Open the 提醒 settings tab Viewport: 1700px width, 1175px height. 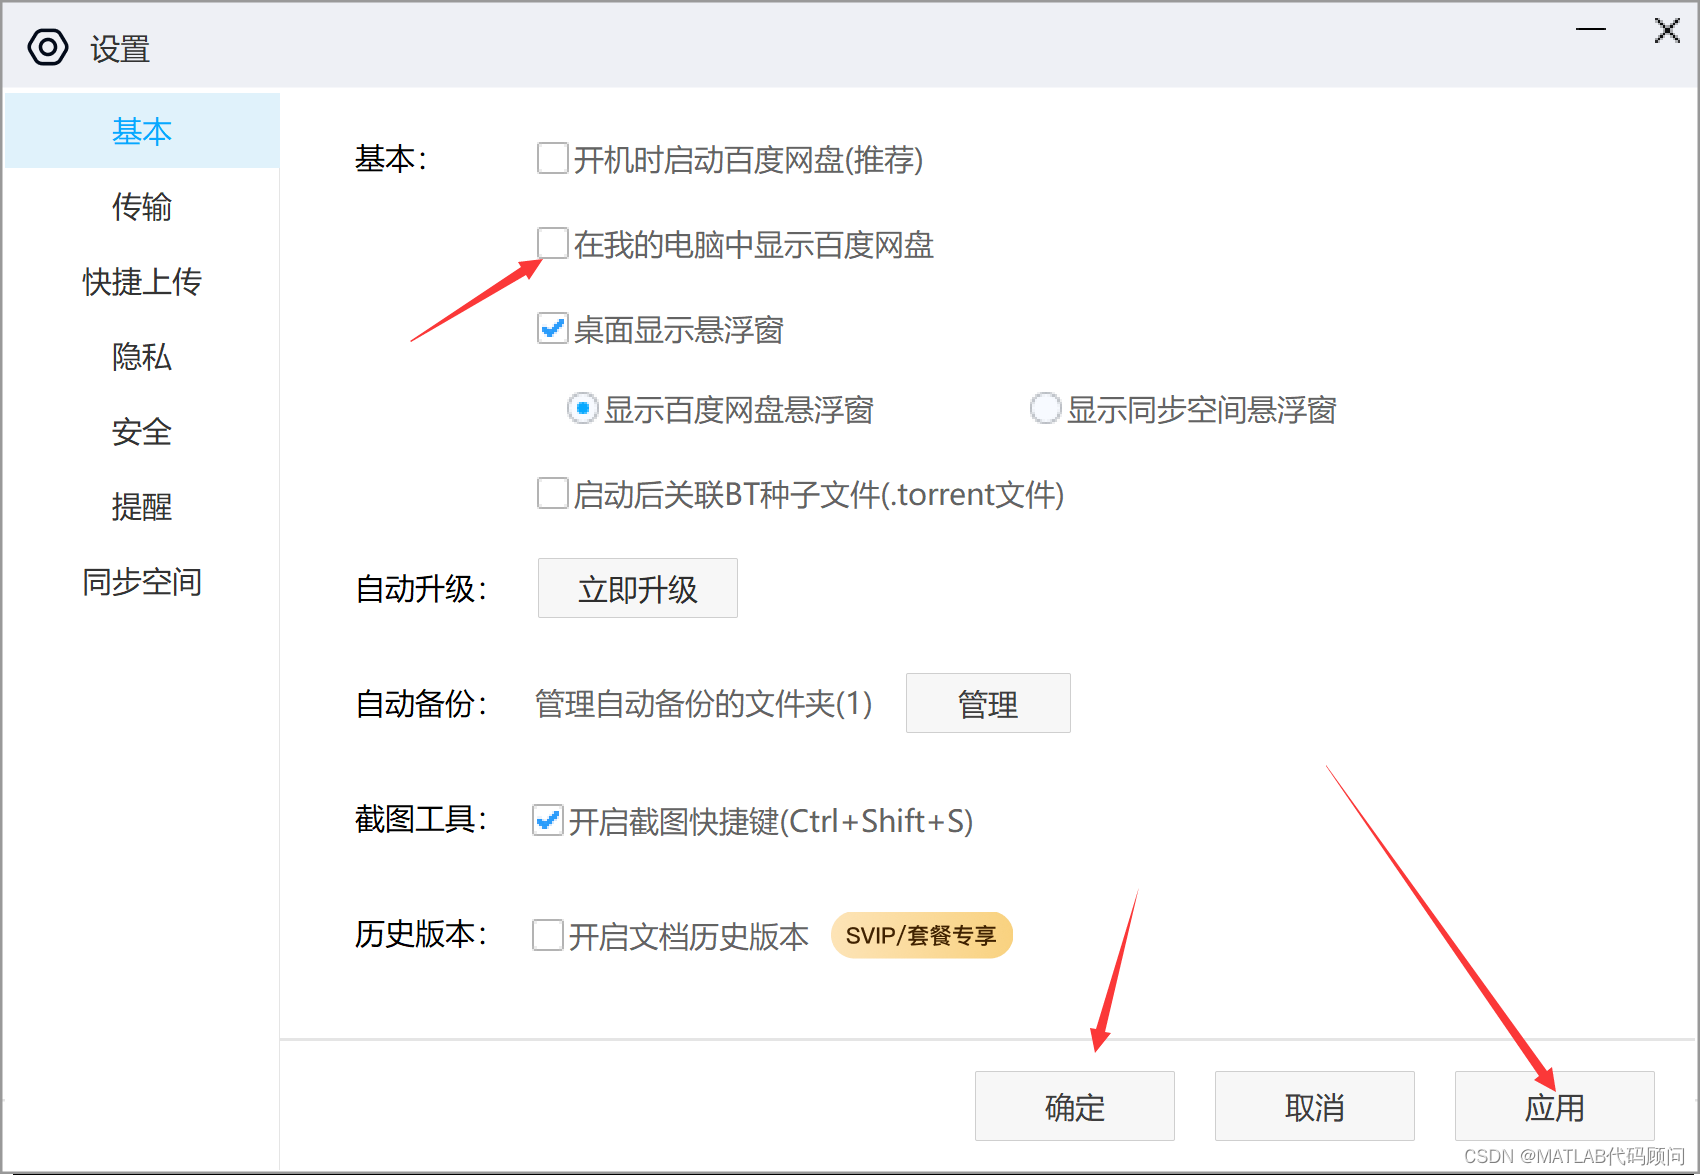[x=142, y=506]
